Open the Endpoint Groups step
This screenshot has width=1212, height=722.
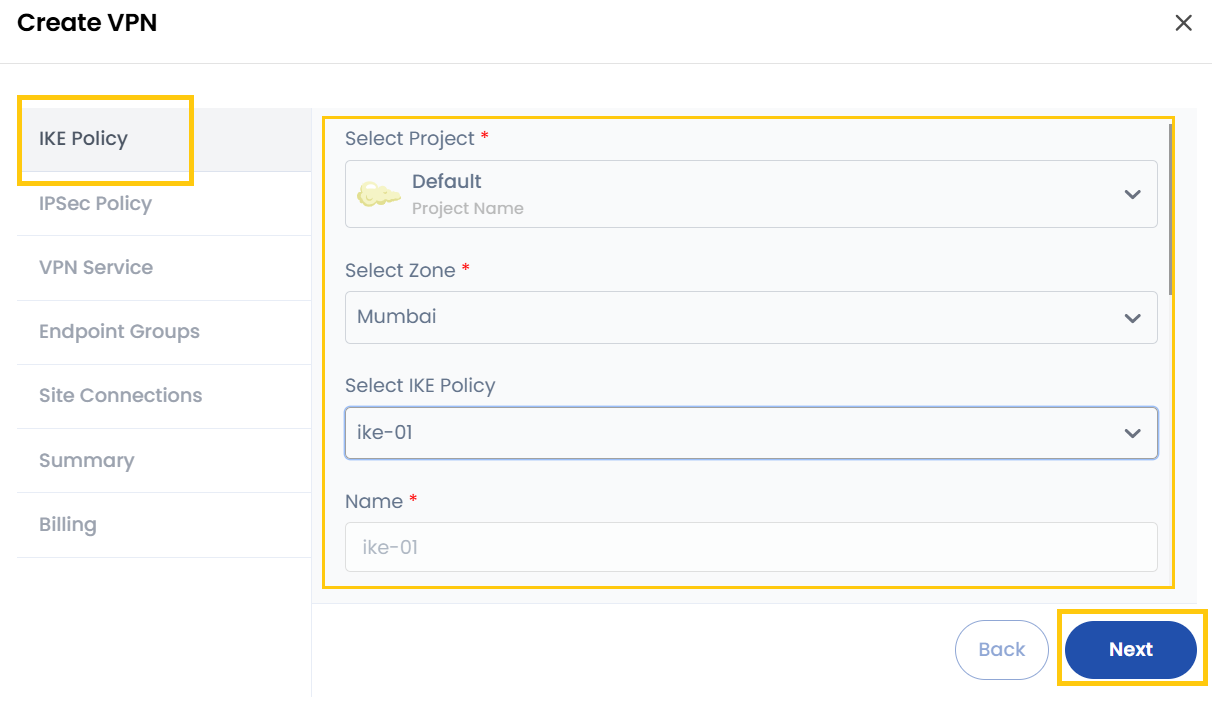[x=119, y=332]
